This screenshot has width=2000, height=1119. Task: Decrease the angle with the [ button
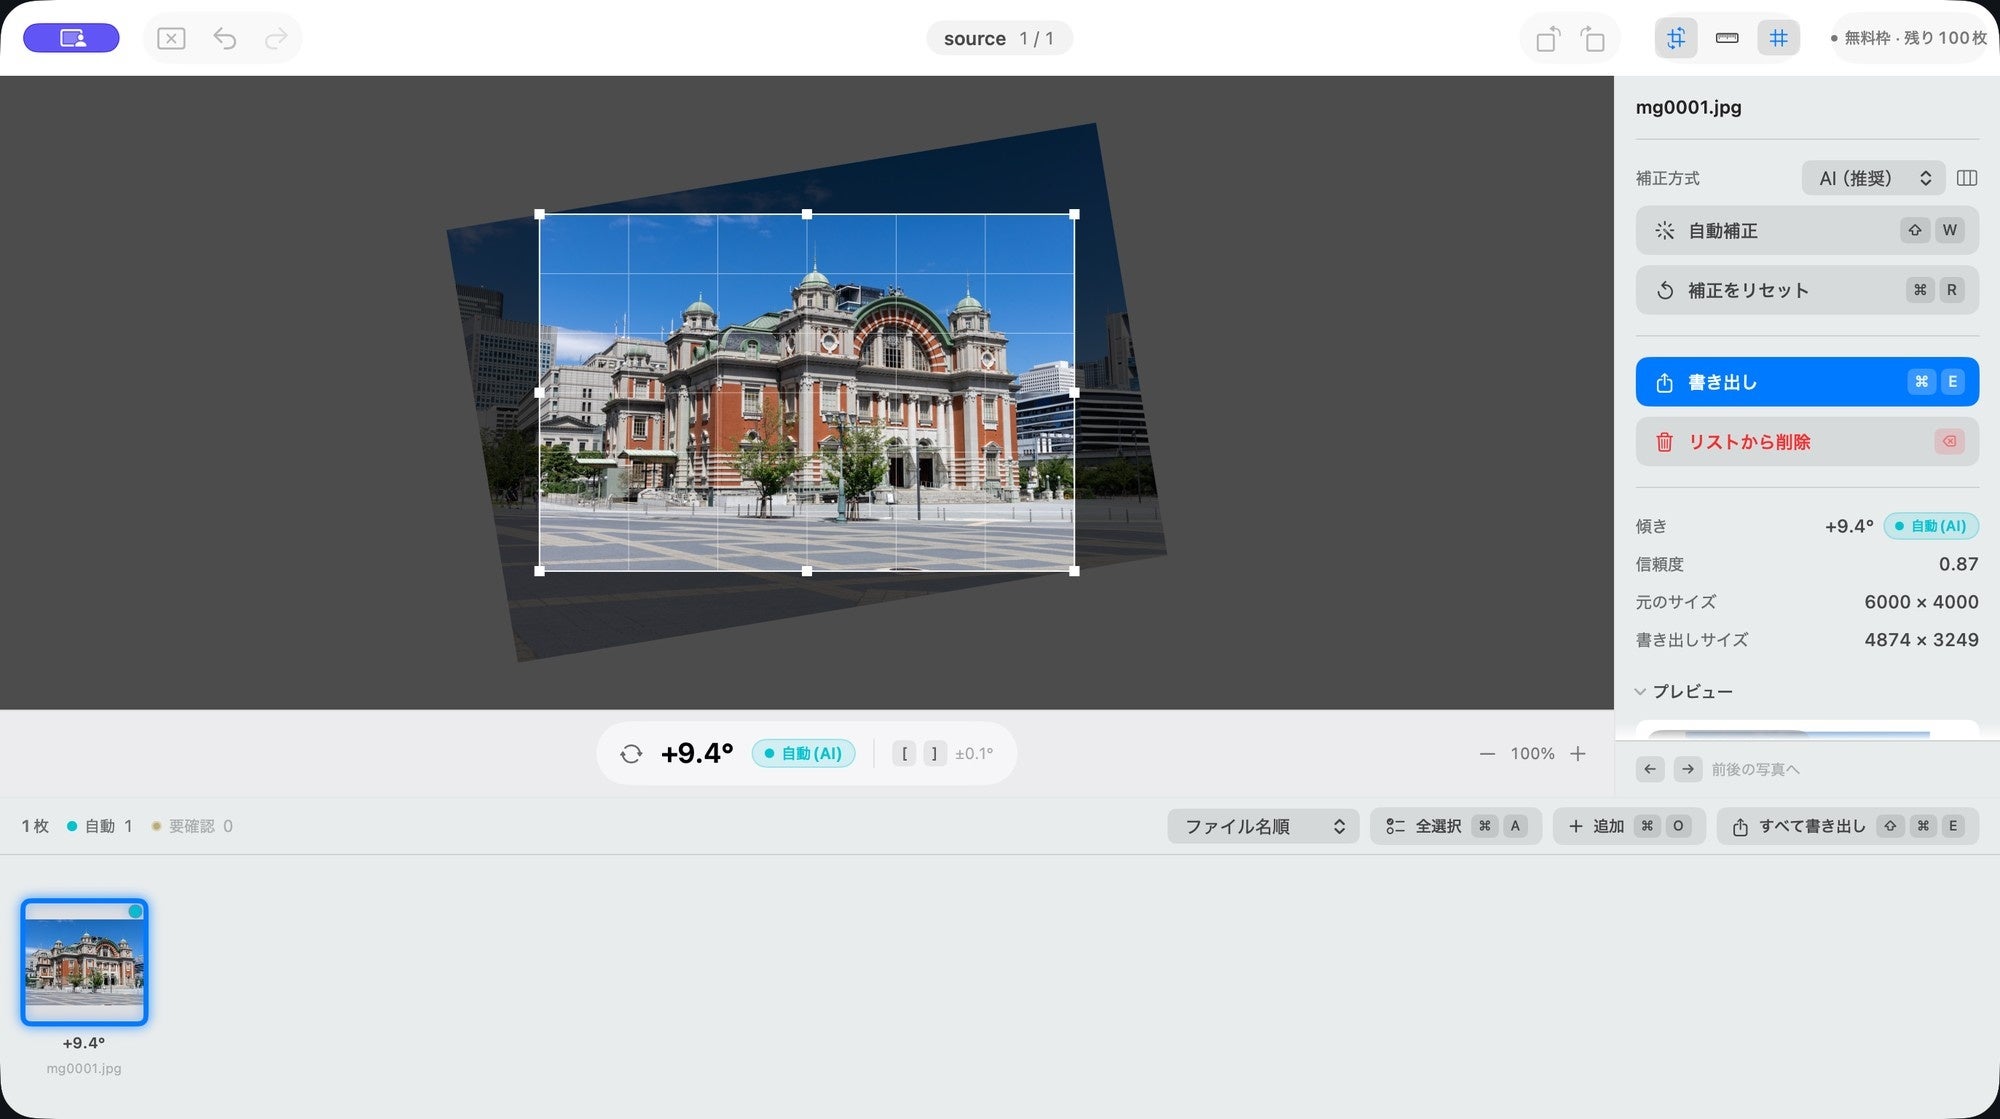(904, 754)
